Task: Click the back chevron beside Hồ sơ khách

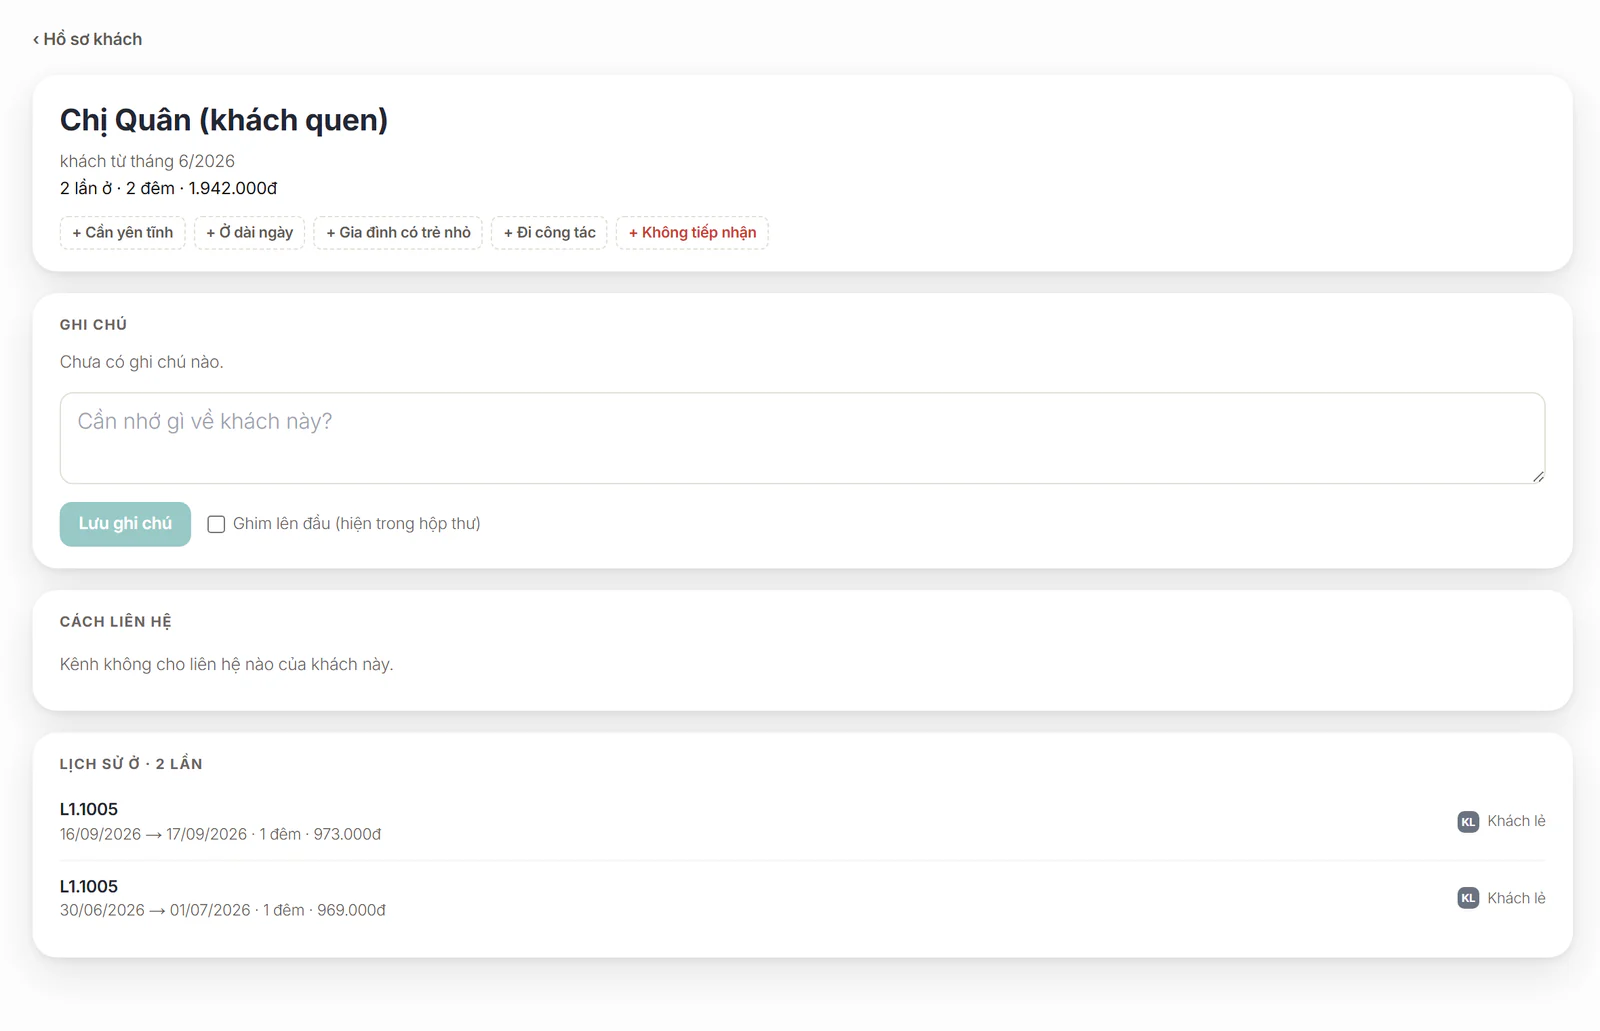Action: pyautogui.click(x=36, y=40)
